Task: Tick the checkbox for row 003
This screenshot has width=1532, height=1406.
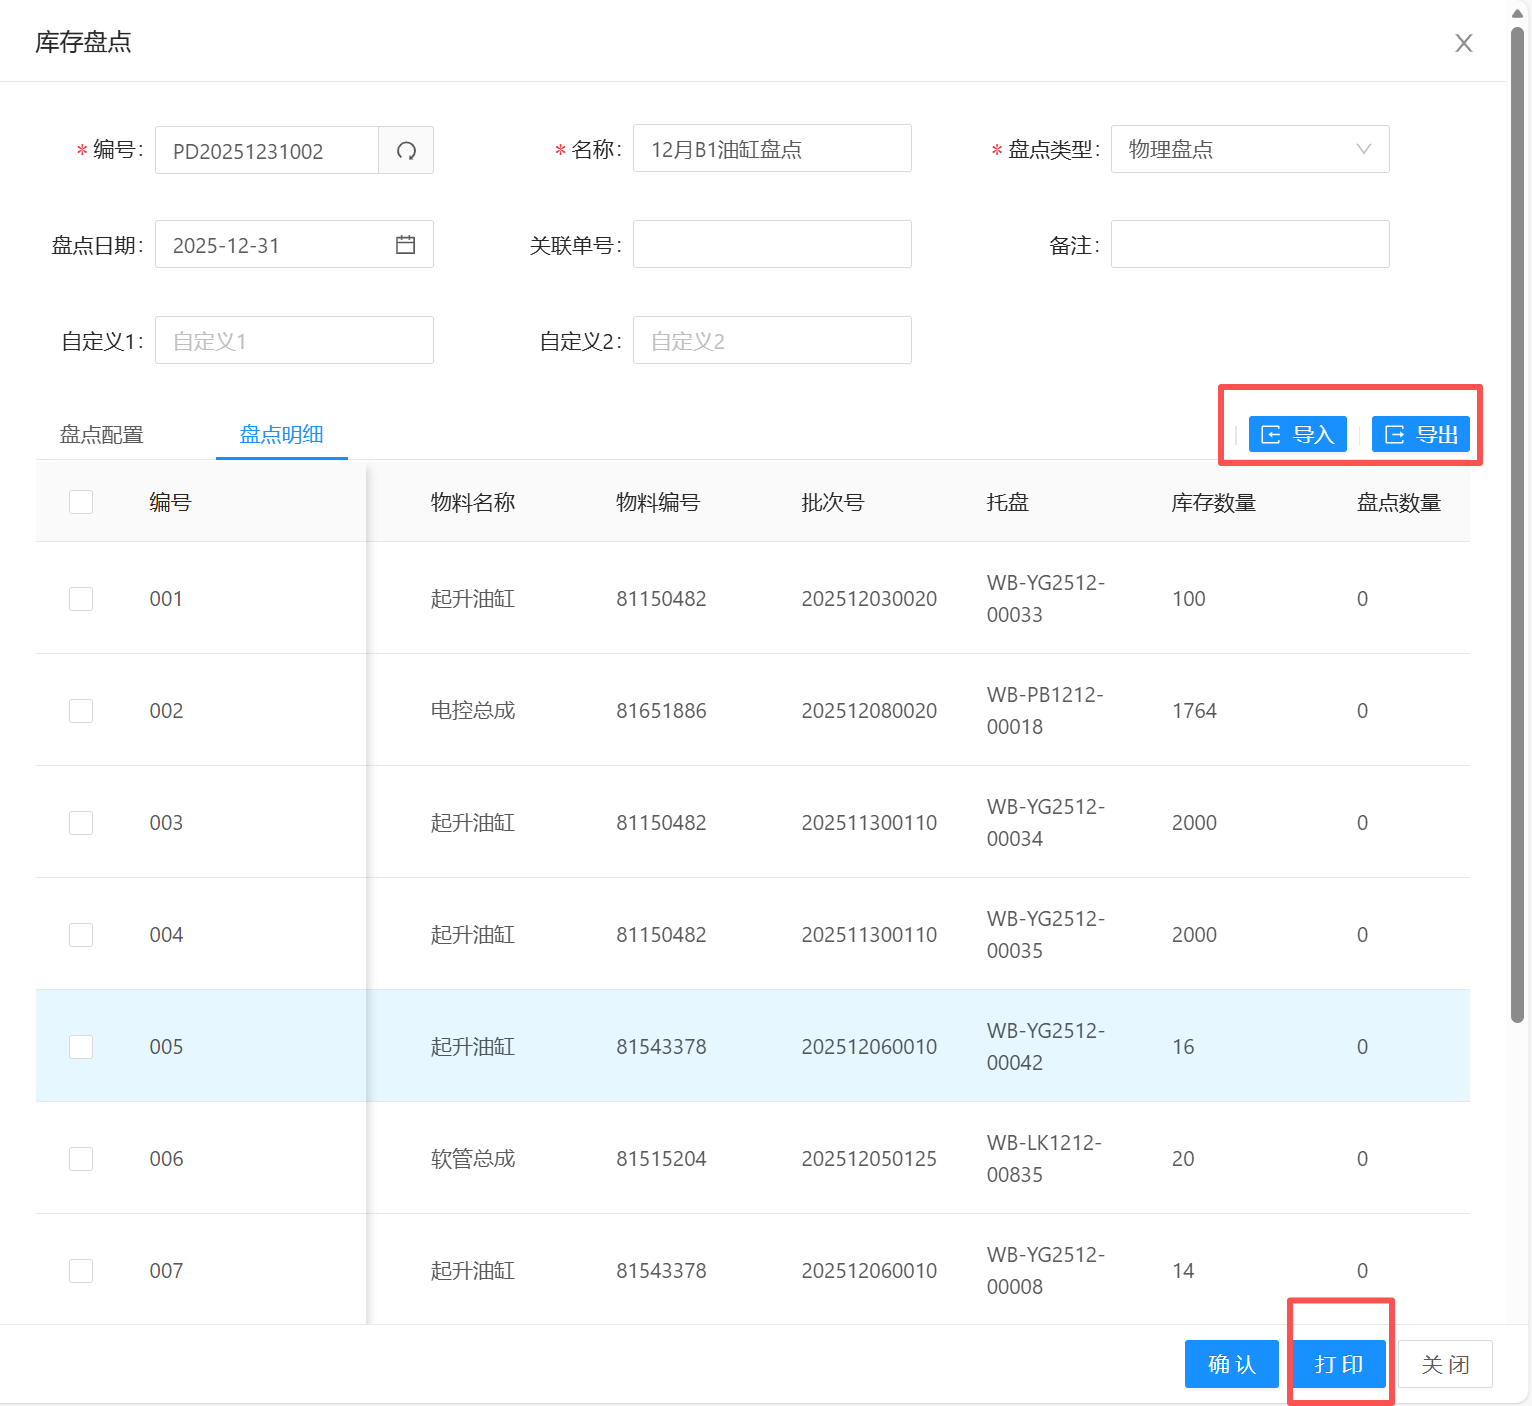Action: [81, 823]
